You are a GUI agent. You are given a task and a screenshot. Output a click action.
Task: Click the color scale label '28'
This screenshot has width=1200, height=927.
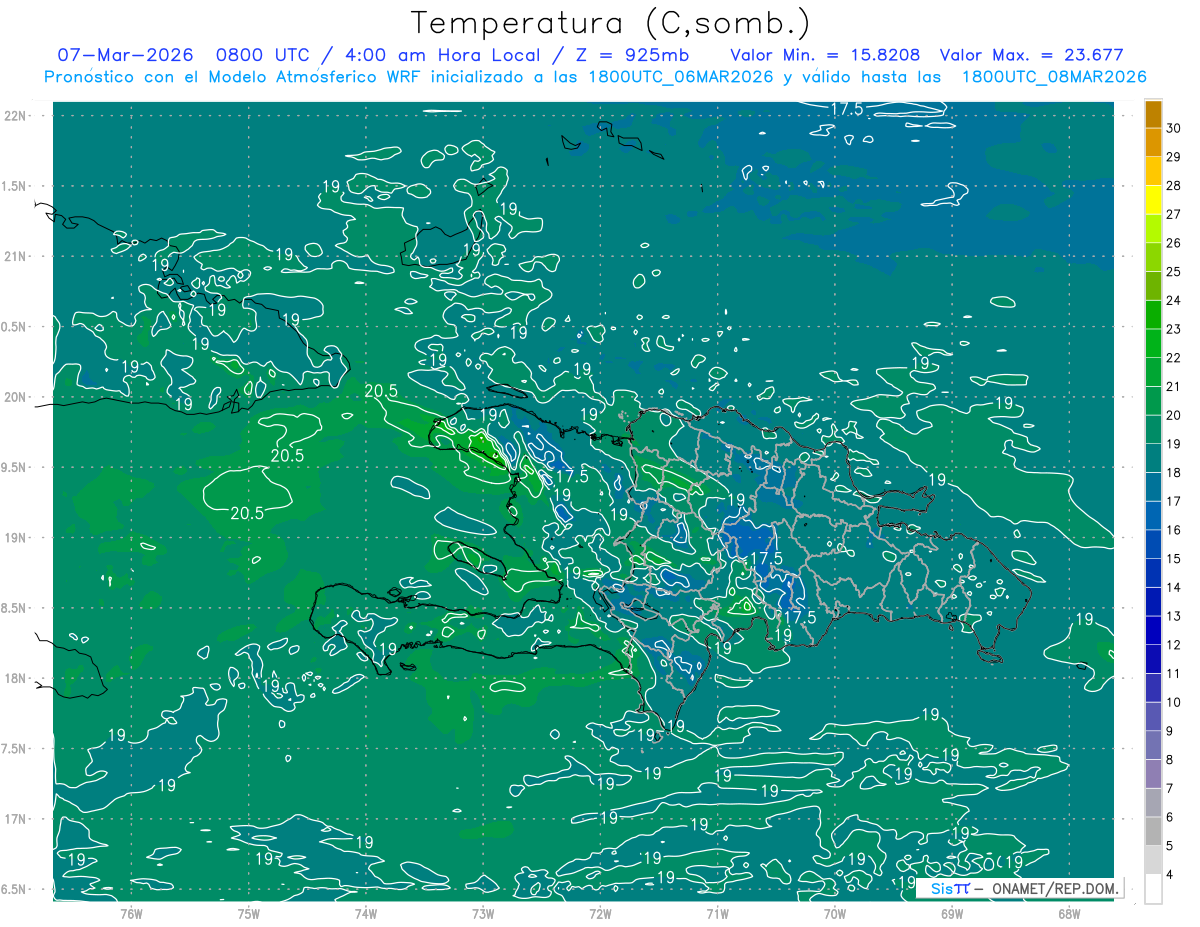(x=1173, y=185)
